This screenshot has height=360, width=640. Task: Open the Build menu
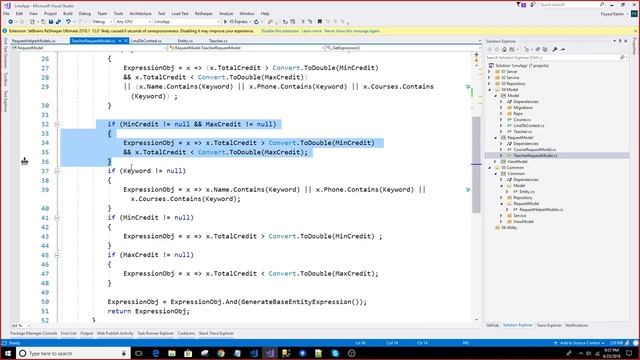[x=68, y=13]
